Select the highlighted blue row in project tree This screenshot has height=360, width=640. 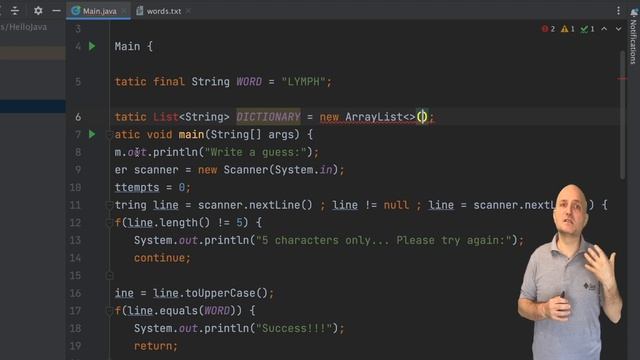click(x=33, y=106)
